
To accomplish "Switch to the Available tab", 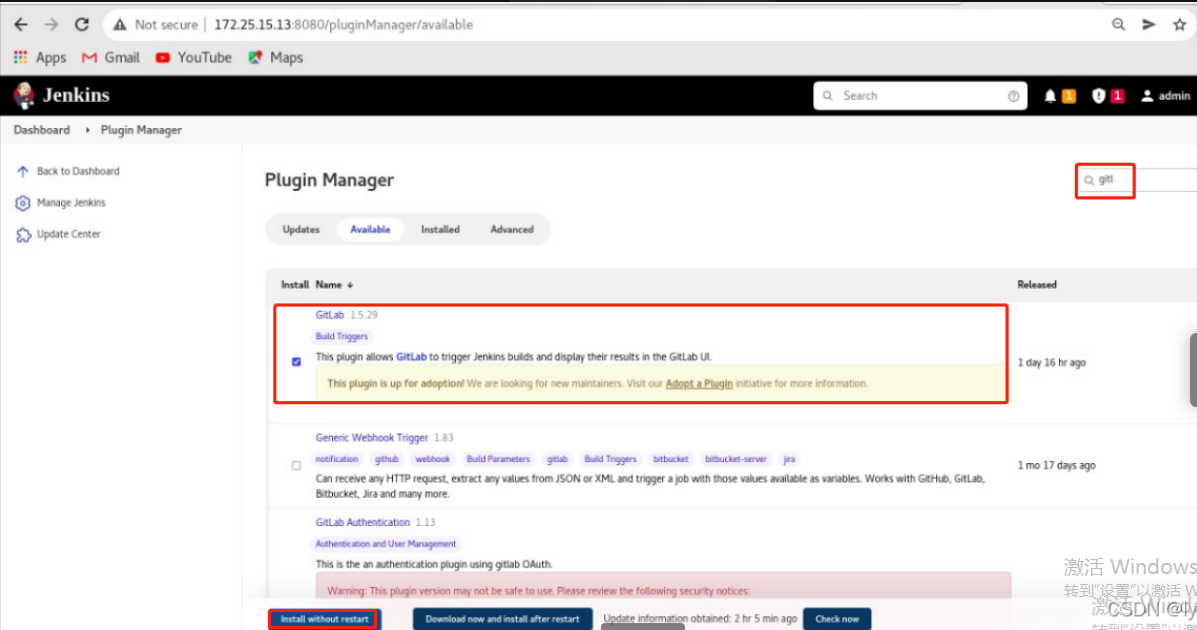I will [370, 229].
